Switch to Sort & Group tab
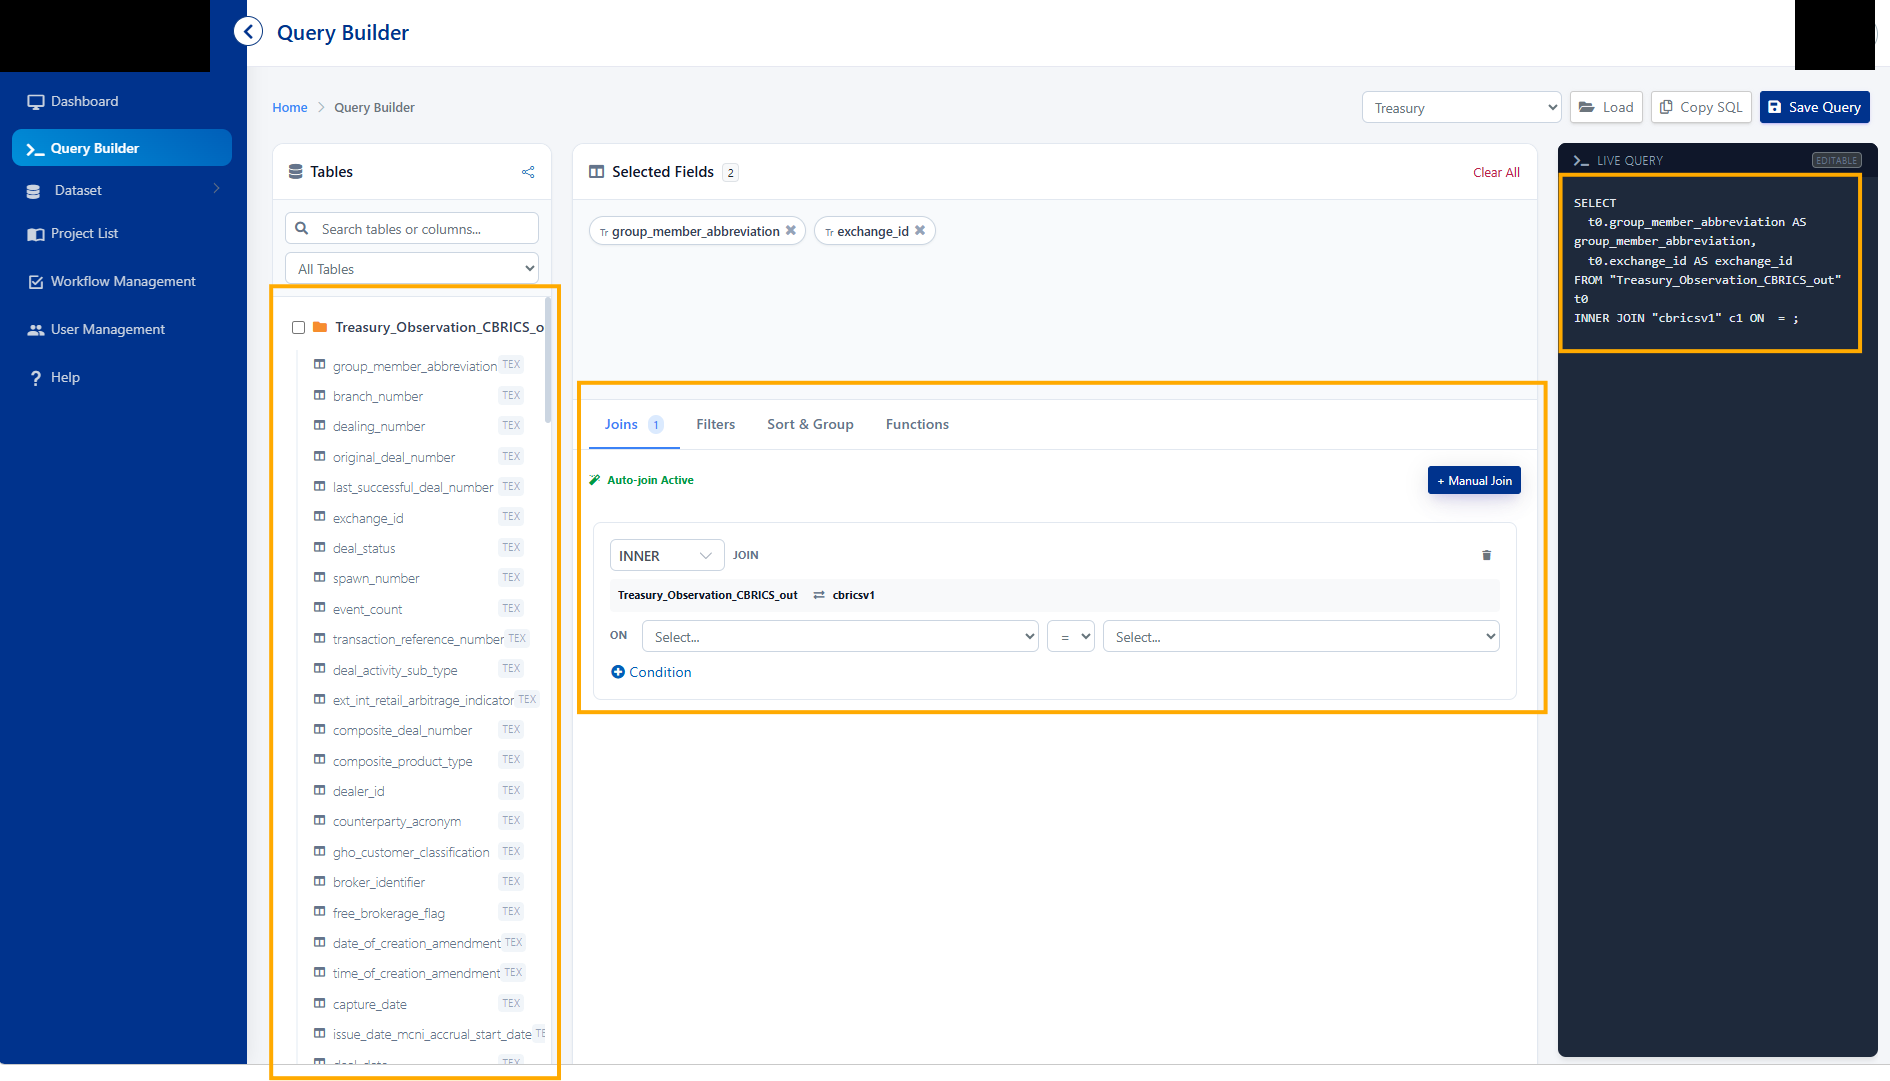The image size is (1890, 1081). tap(810, 424)
